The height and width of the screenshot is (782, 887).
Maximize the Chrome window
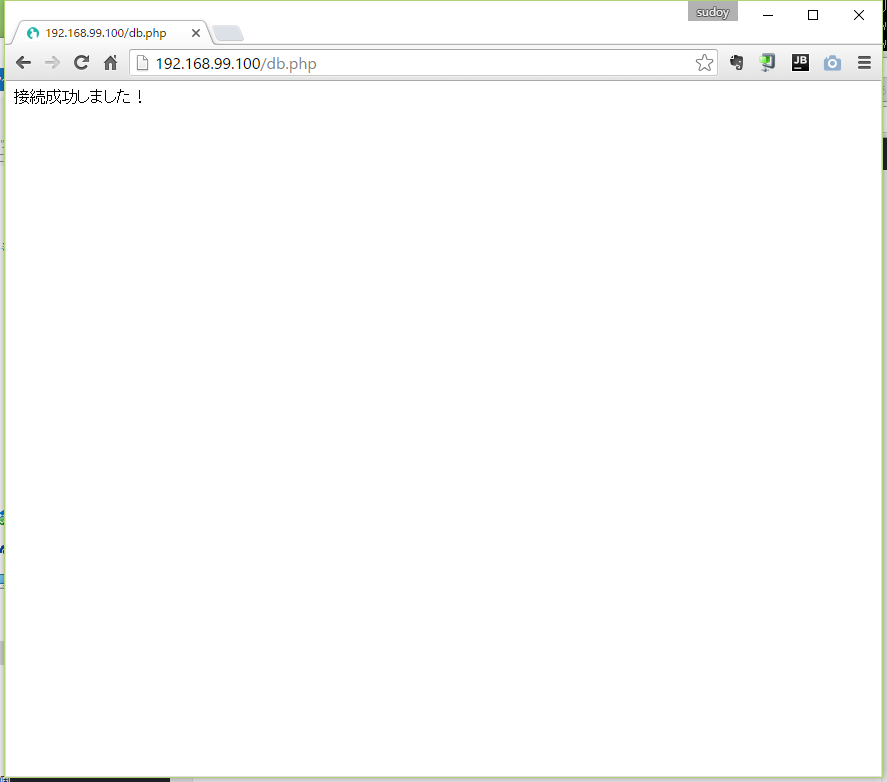[x=813, y=15]
